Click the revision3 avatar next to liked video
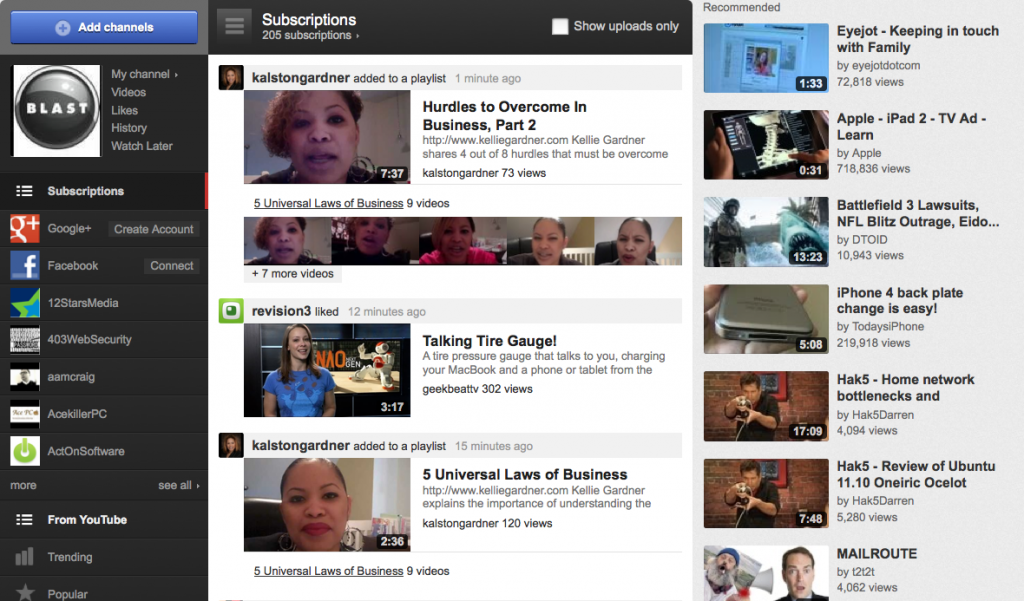 231,311
